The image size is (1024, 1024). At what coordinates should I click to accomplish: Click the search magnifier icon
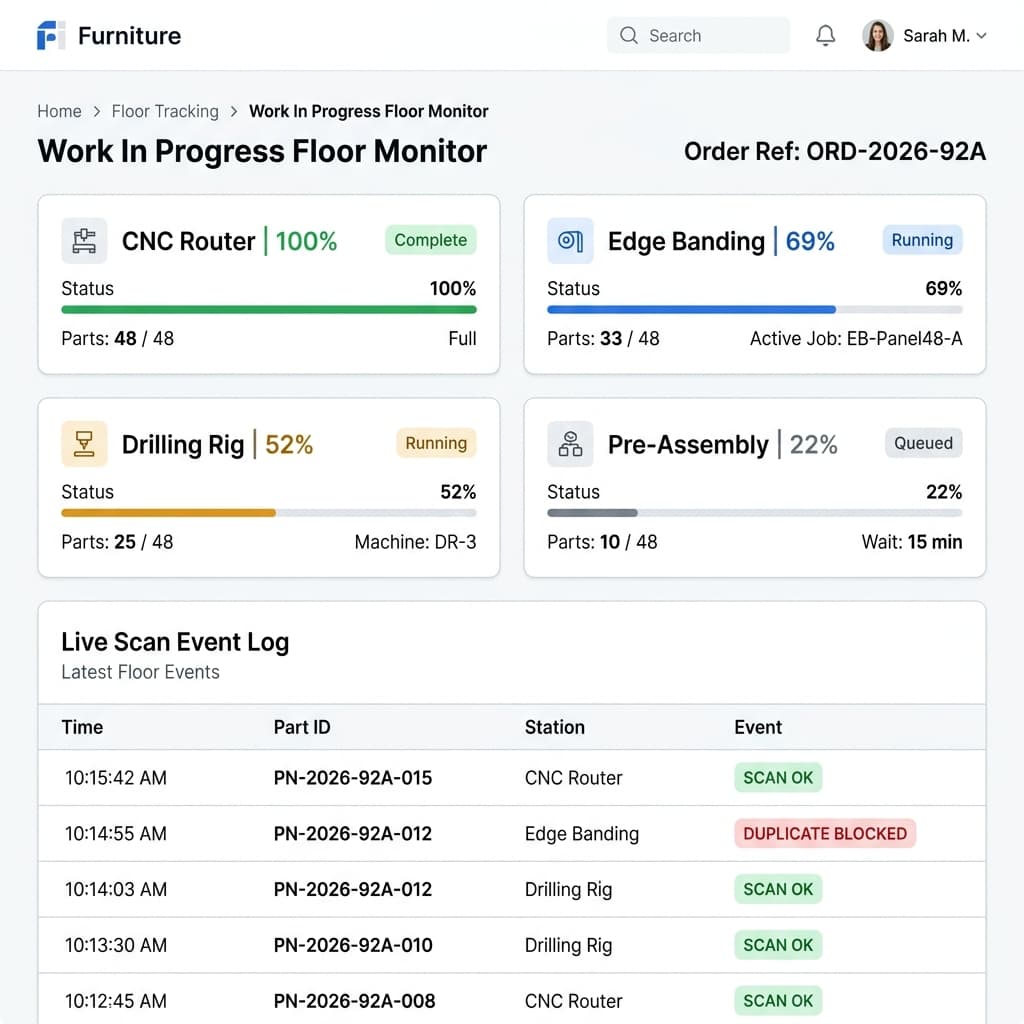(x=628, y=35)
